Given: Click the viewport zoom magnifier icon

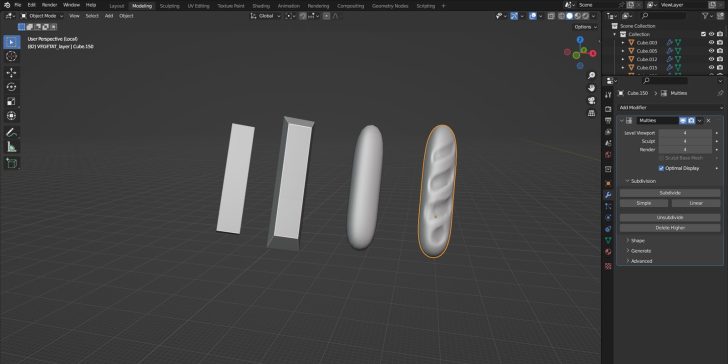Looking at the screenshot, I should click(x=592, y=75).
